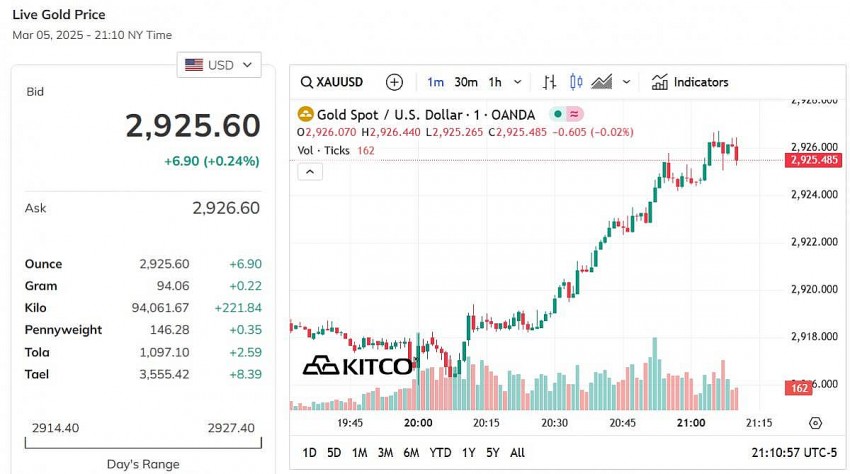850x474 pixels.
Task: Click the green market status dot
Action: pyautogui.click(x=557, y=115)
